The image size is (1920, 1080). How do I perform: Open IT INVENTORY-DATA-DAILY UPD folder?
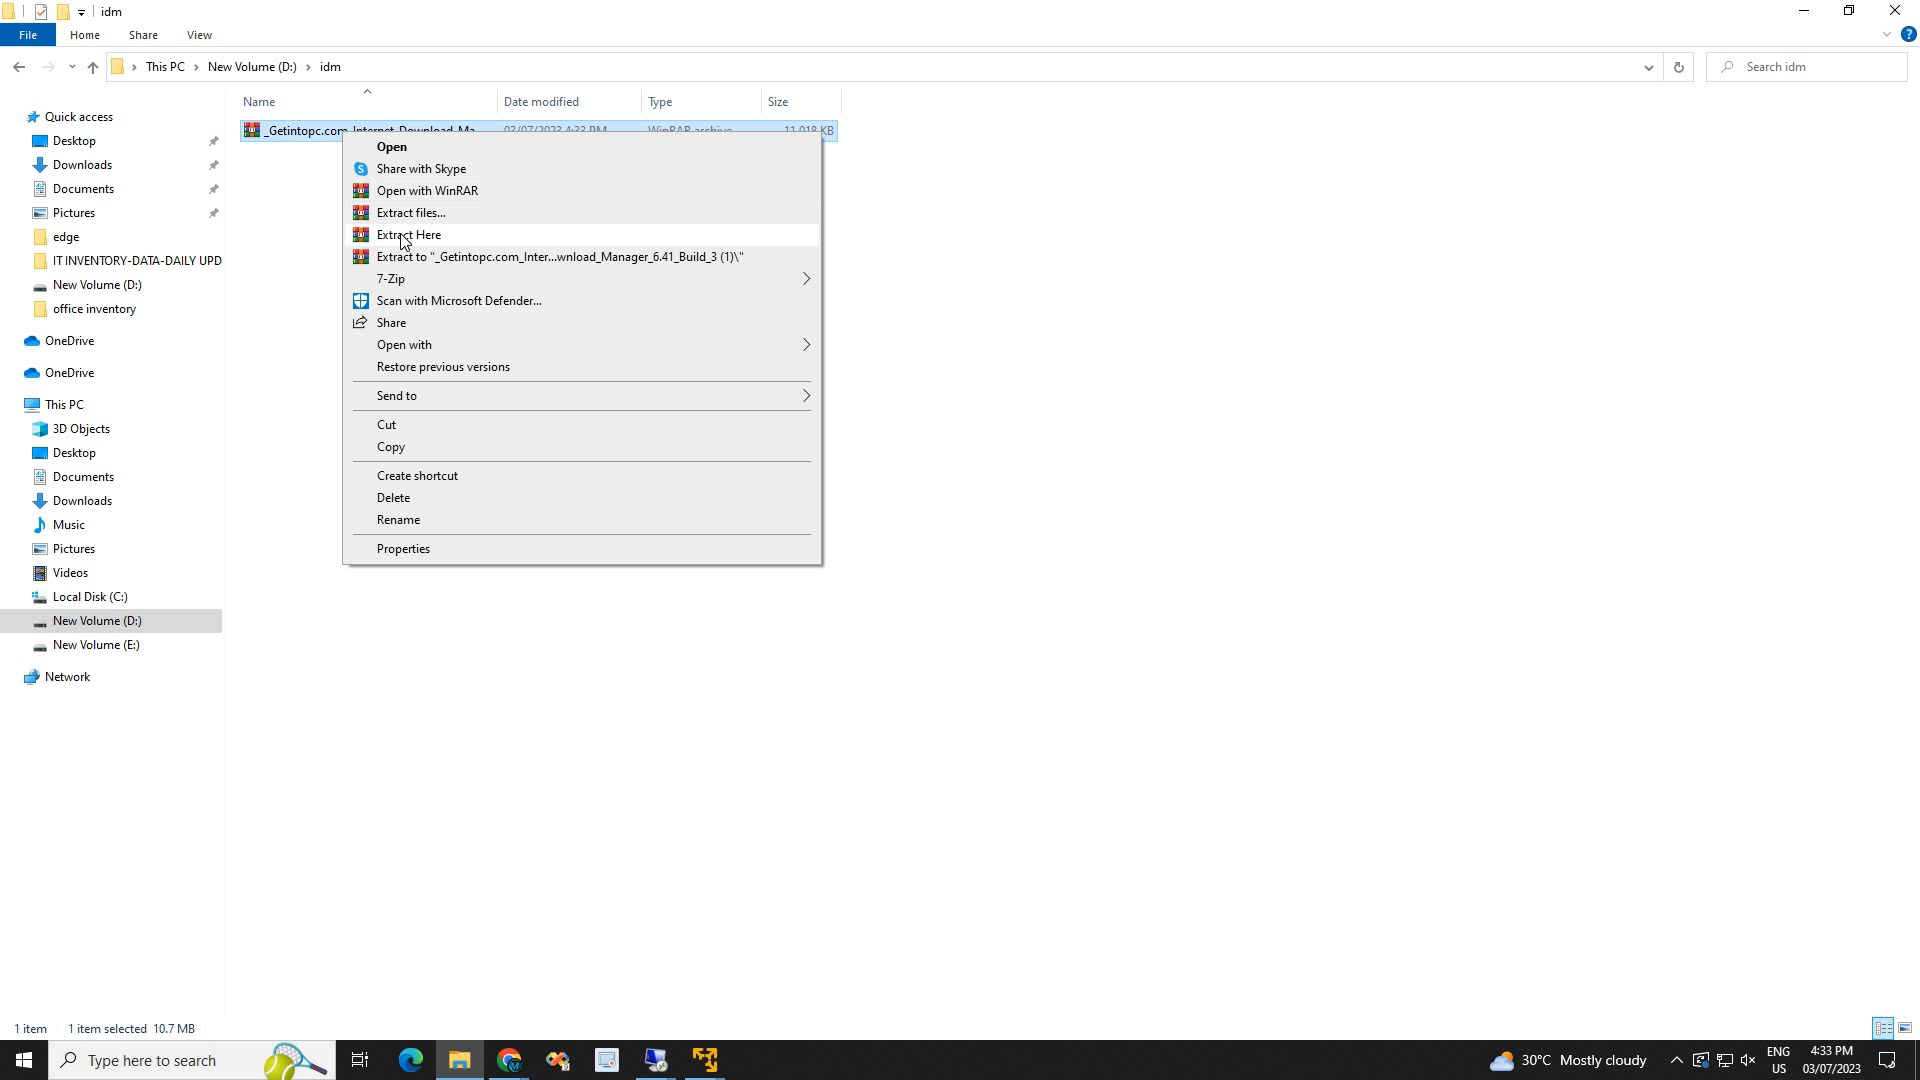pyautogui.click(x=137, y=261)
